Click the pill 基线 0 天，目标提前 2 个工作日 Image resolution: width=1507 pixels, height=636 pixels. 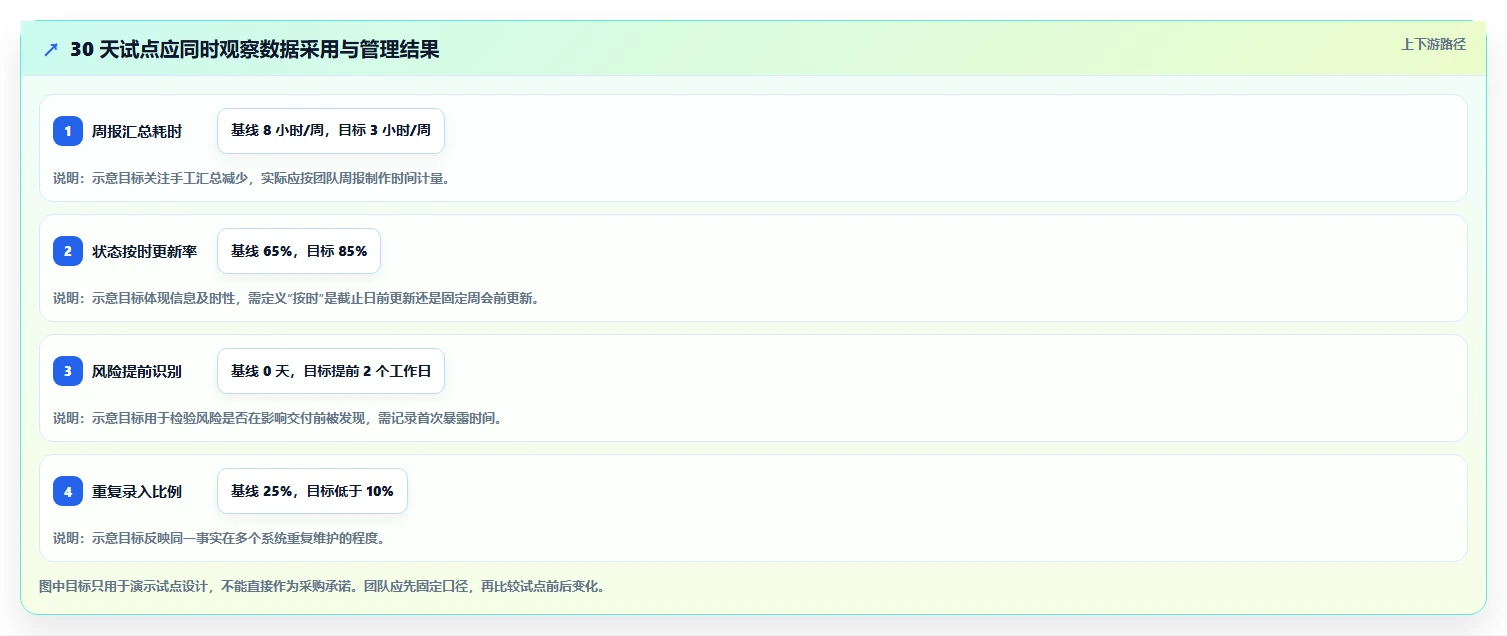point(331,371)
